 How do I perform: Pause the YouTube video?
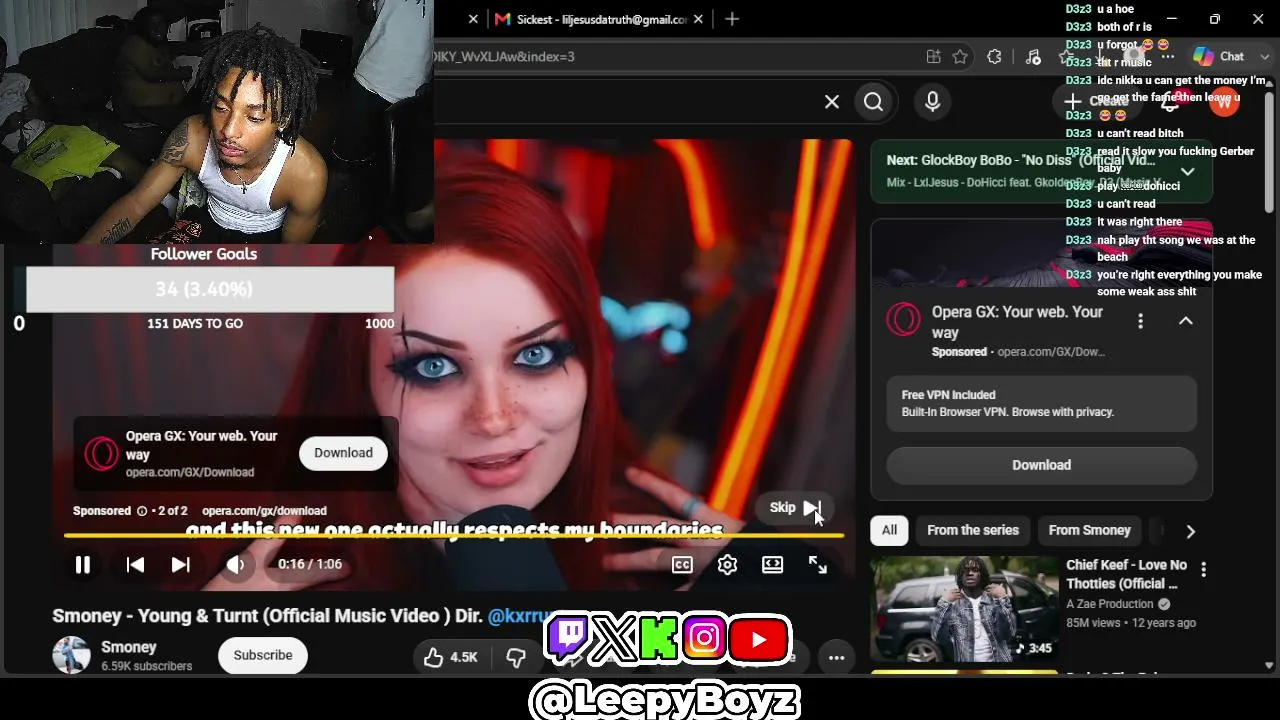[83, 565]
